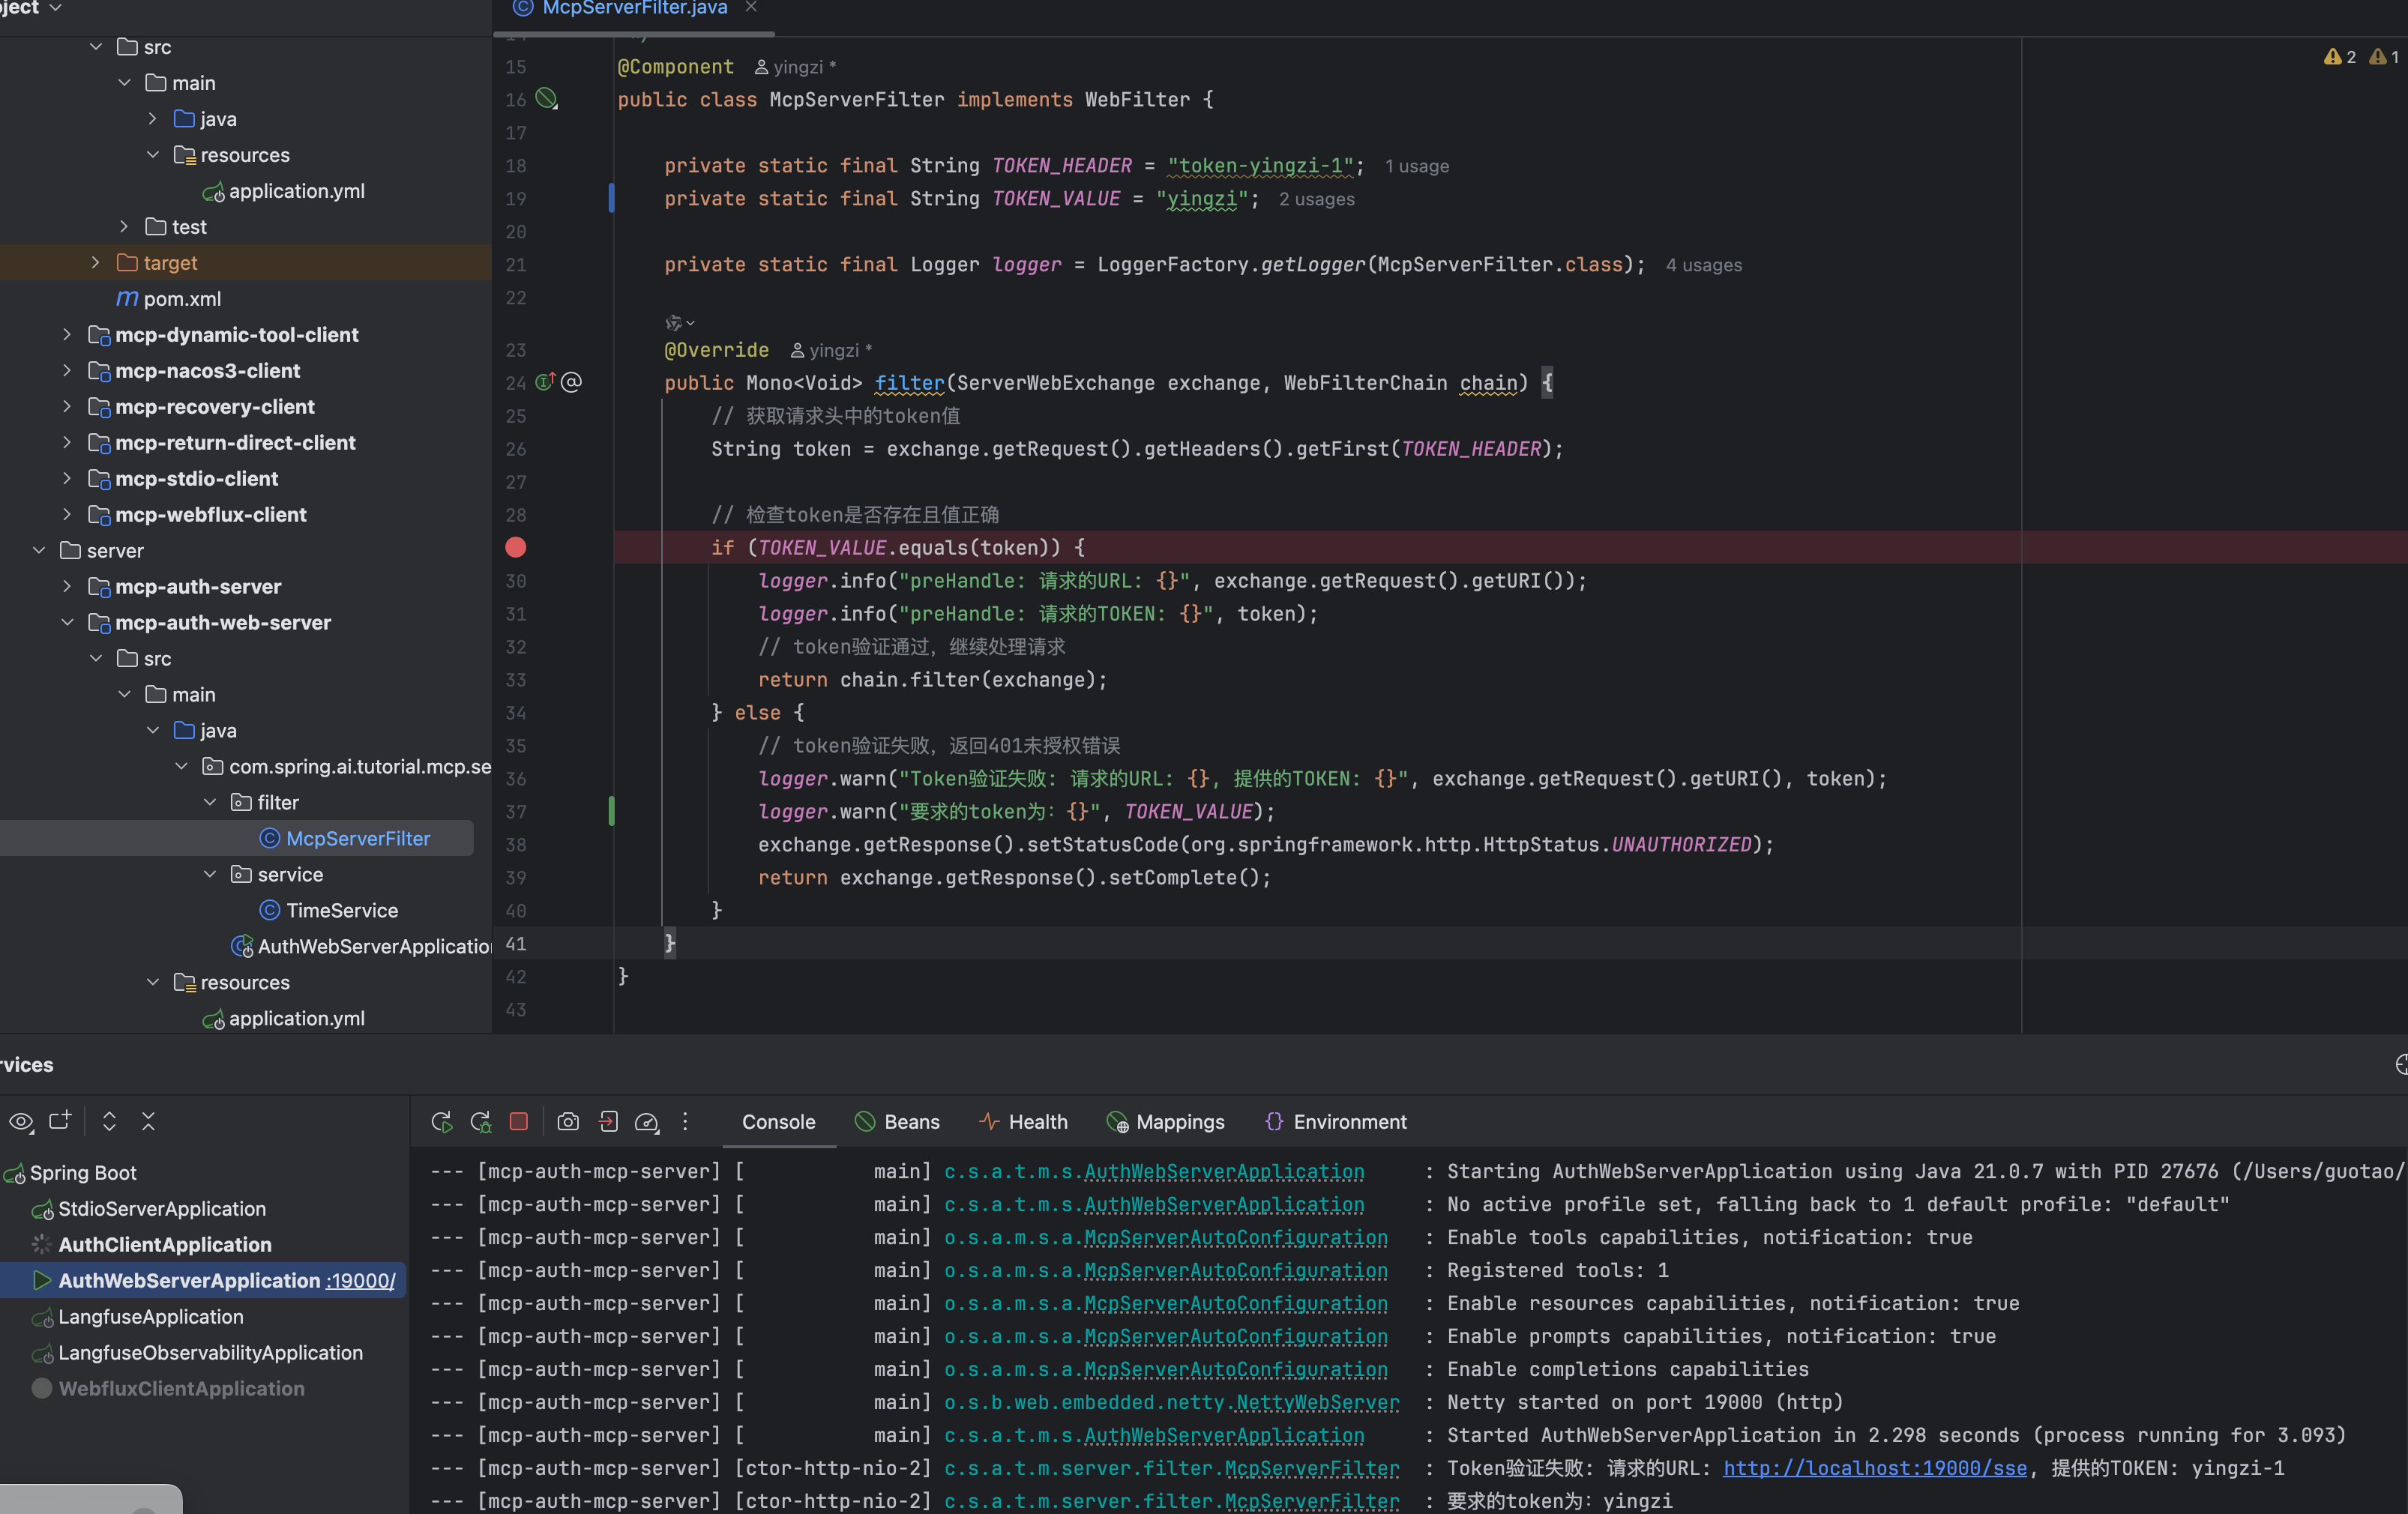Expand the mcp-auth-server module
Image resolution: width=2408 pixels, height=1514 pixels.
67,586
